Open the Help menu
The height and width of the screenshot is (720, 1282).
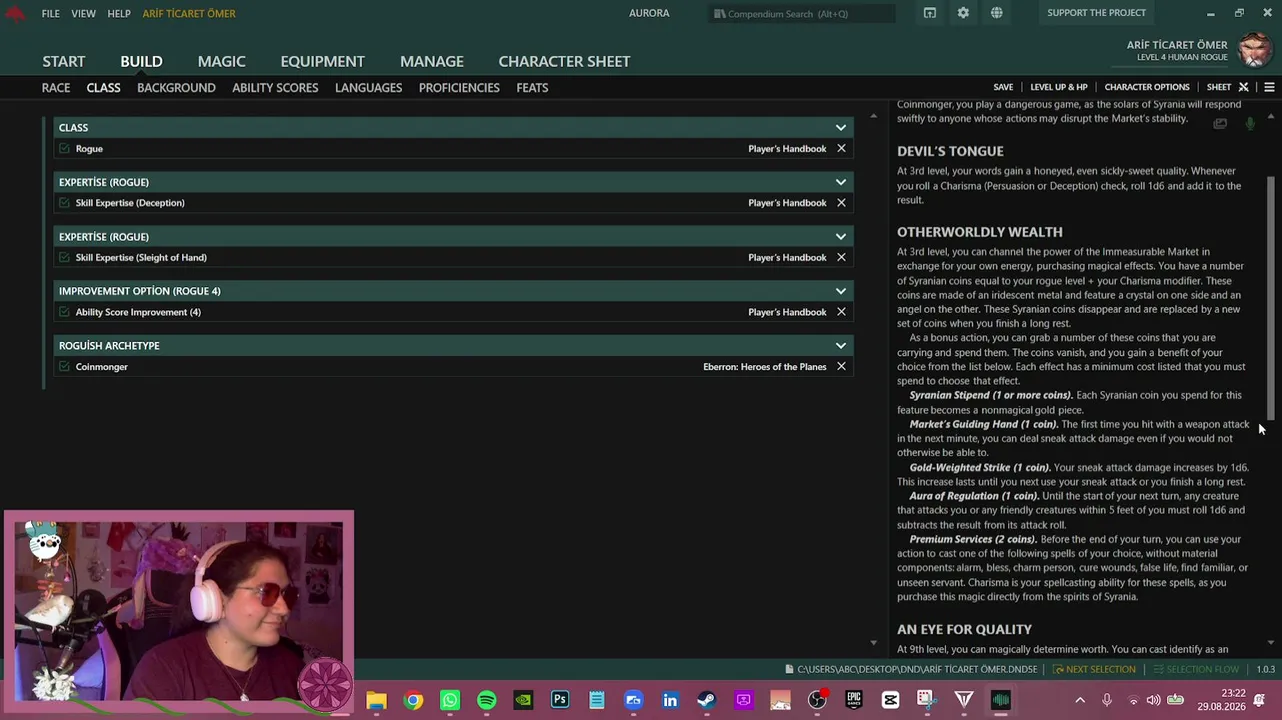point(119,14)
